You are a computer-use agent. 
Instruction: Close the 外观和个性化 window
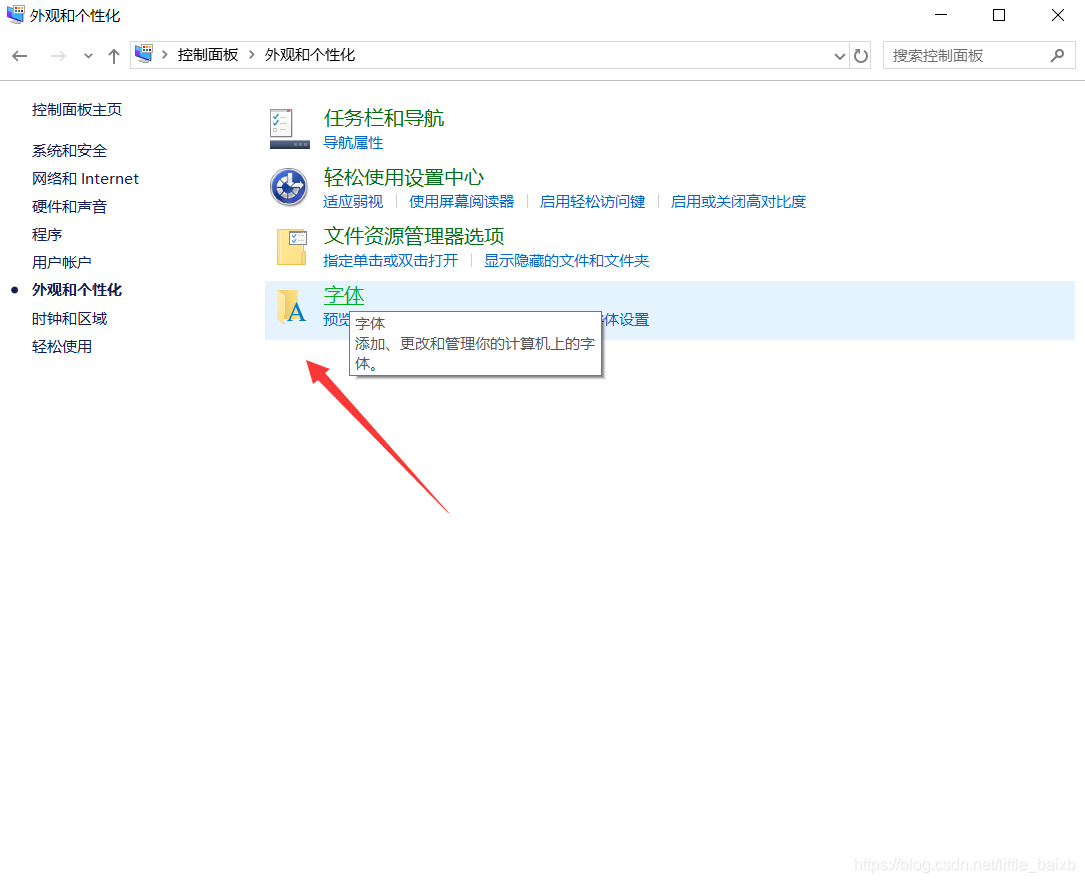point(1057,15)
